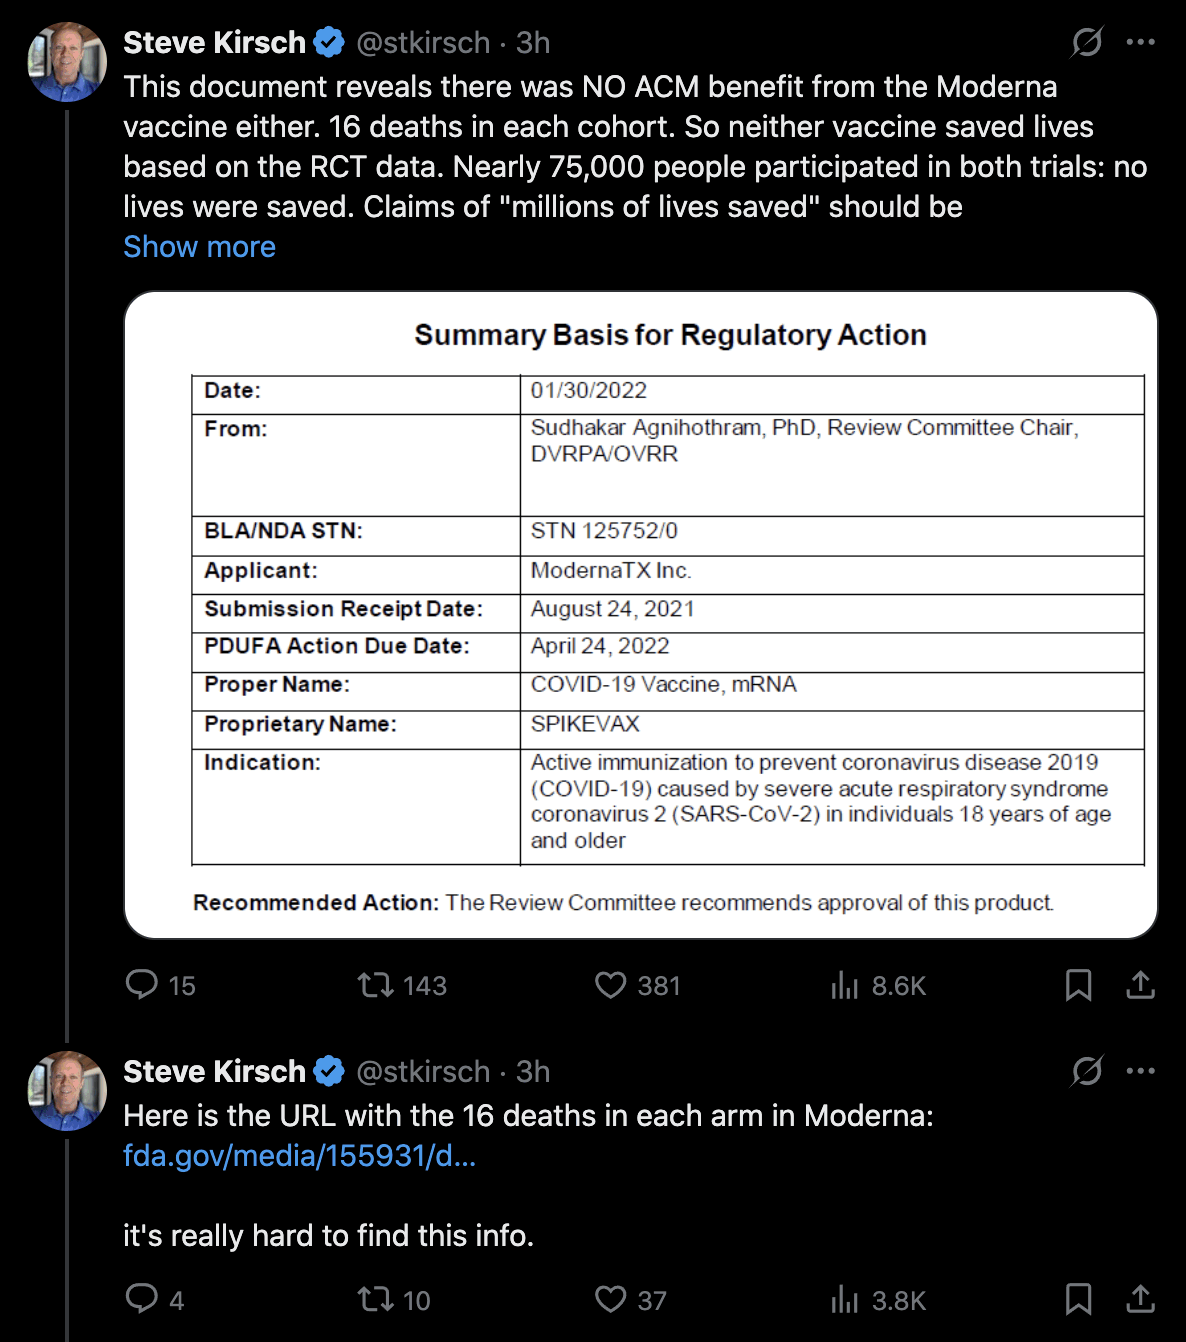This screenshot has height=1342, width=1186.
Task: Click Steve Kirsch's avatar on first tweet
Action: 67,62
